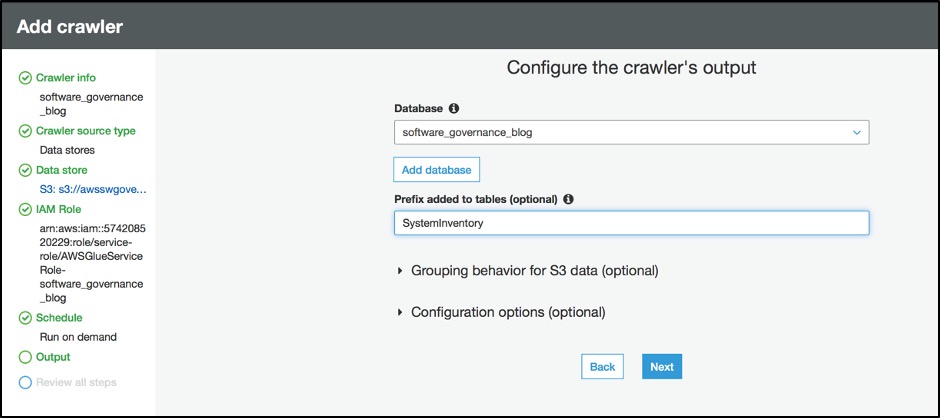
Task: Click the Add database button
Action: tap(436, 170)
